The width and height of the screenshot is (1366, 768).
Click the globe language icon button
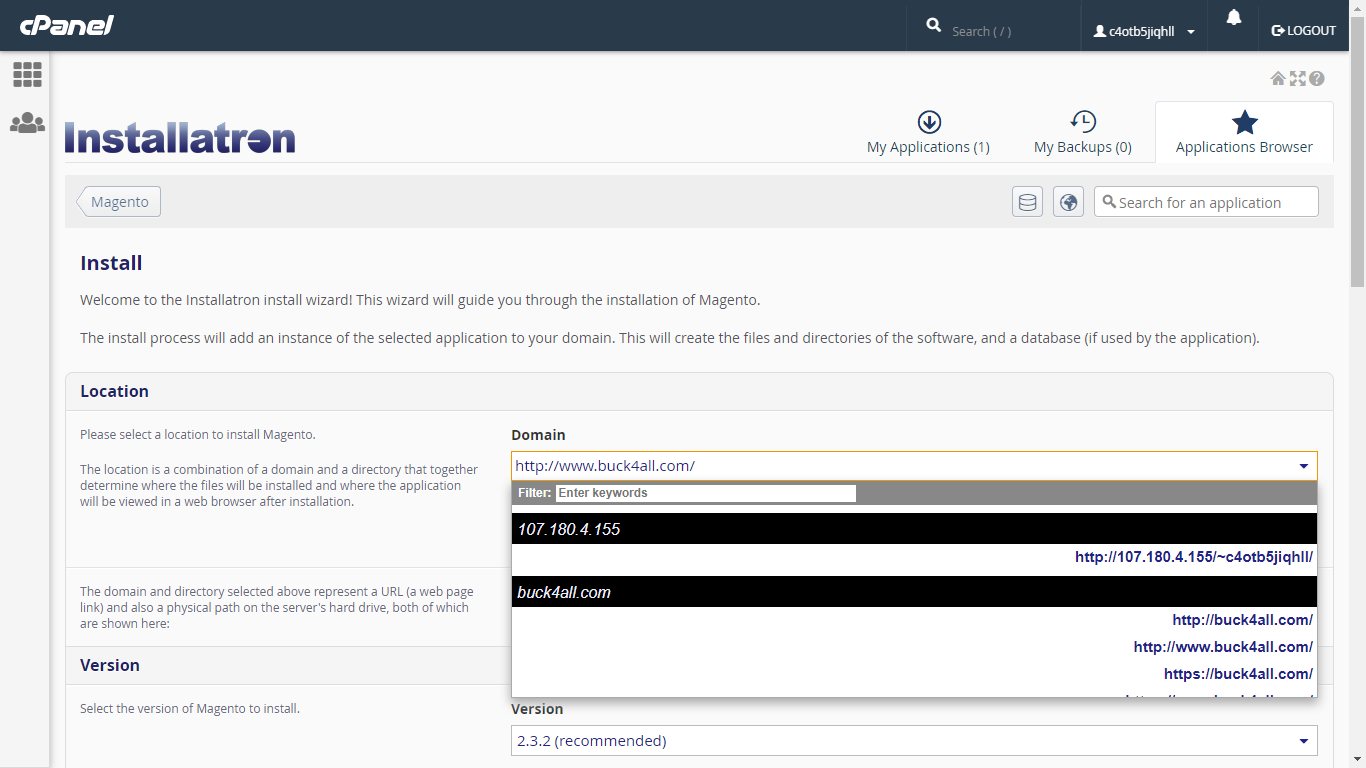coord(1068,202)
